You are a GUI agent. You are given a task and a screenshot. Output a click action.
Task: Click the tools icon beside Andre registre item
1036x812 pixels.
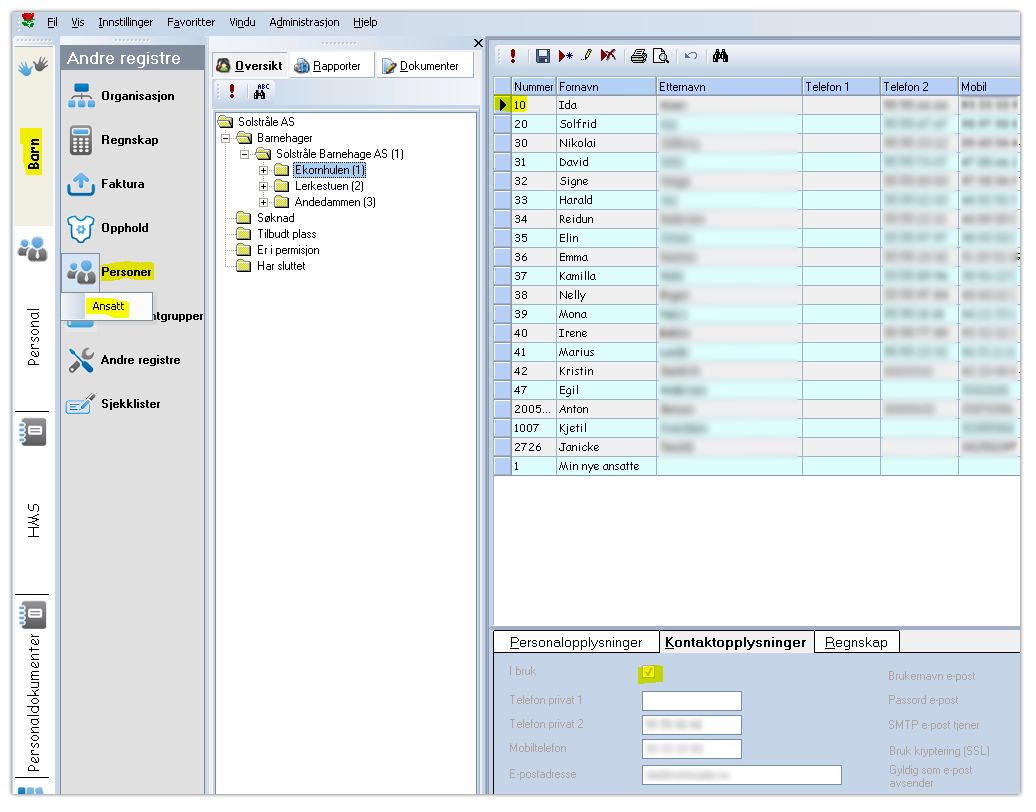pyautogui.click(x=81, y=360)
